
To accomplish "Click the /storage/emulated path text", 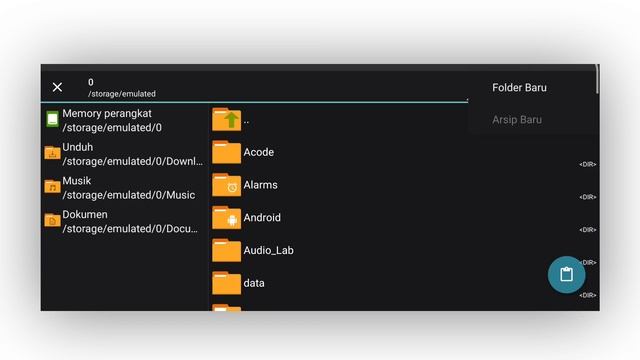I will pos(122,94).
